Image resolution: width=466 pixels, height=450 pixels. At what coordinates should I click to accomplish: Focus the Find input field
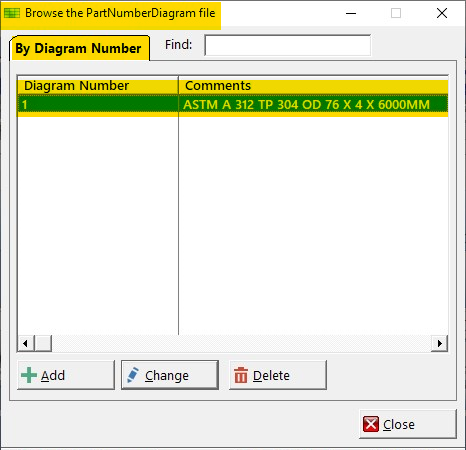click(288, 45)
